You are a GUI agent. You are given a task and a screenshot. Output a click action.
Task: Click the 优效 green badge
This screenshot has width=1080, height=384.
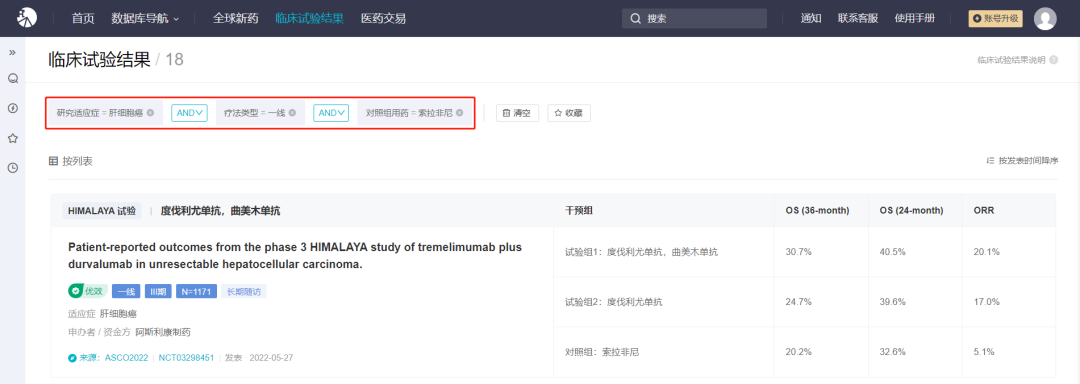87,291
